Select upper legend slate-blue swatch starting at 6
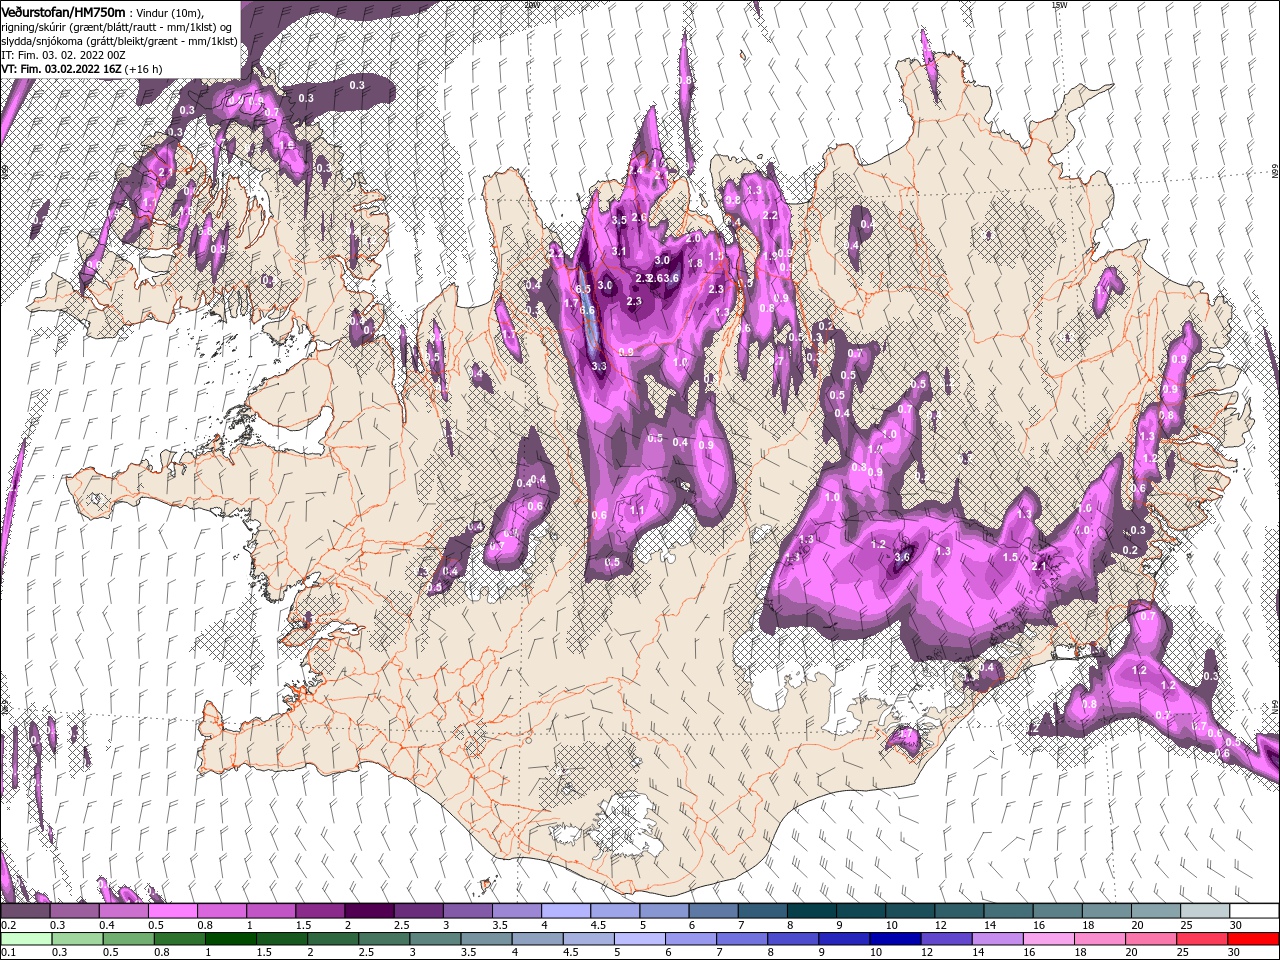1280x960 pixels. coord(712,911)
